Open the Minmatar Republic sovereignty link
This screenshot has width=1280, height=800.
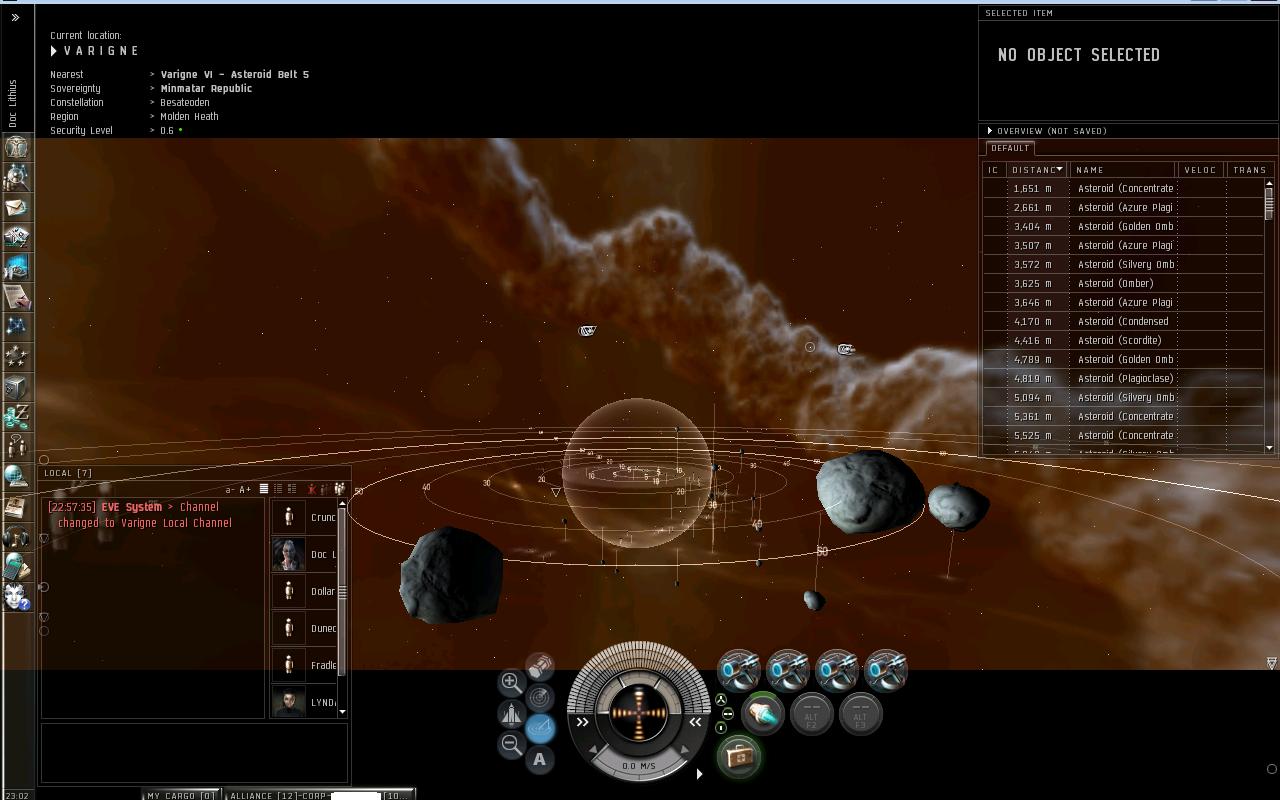point(206,88)
